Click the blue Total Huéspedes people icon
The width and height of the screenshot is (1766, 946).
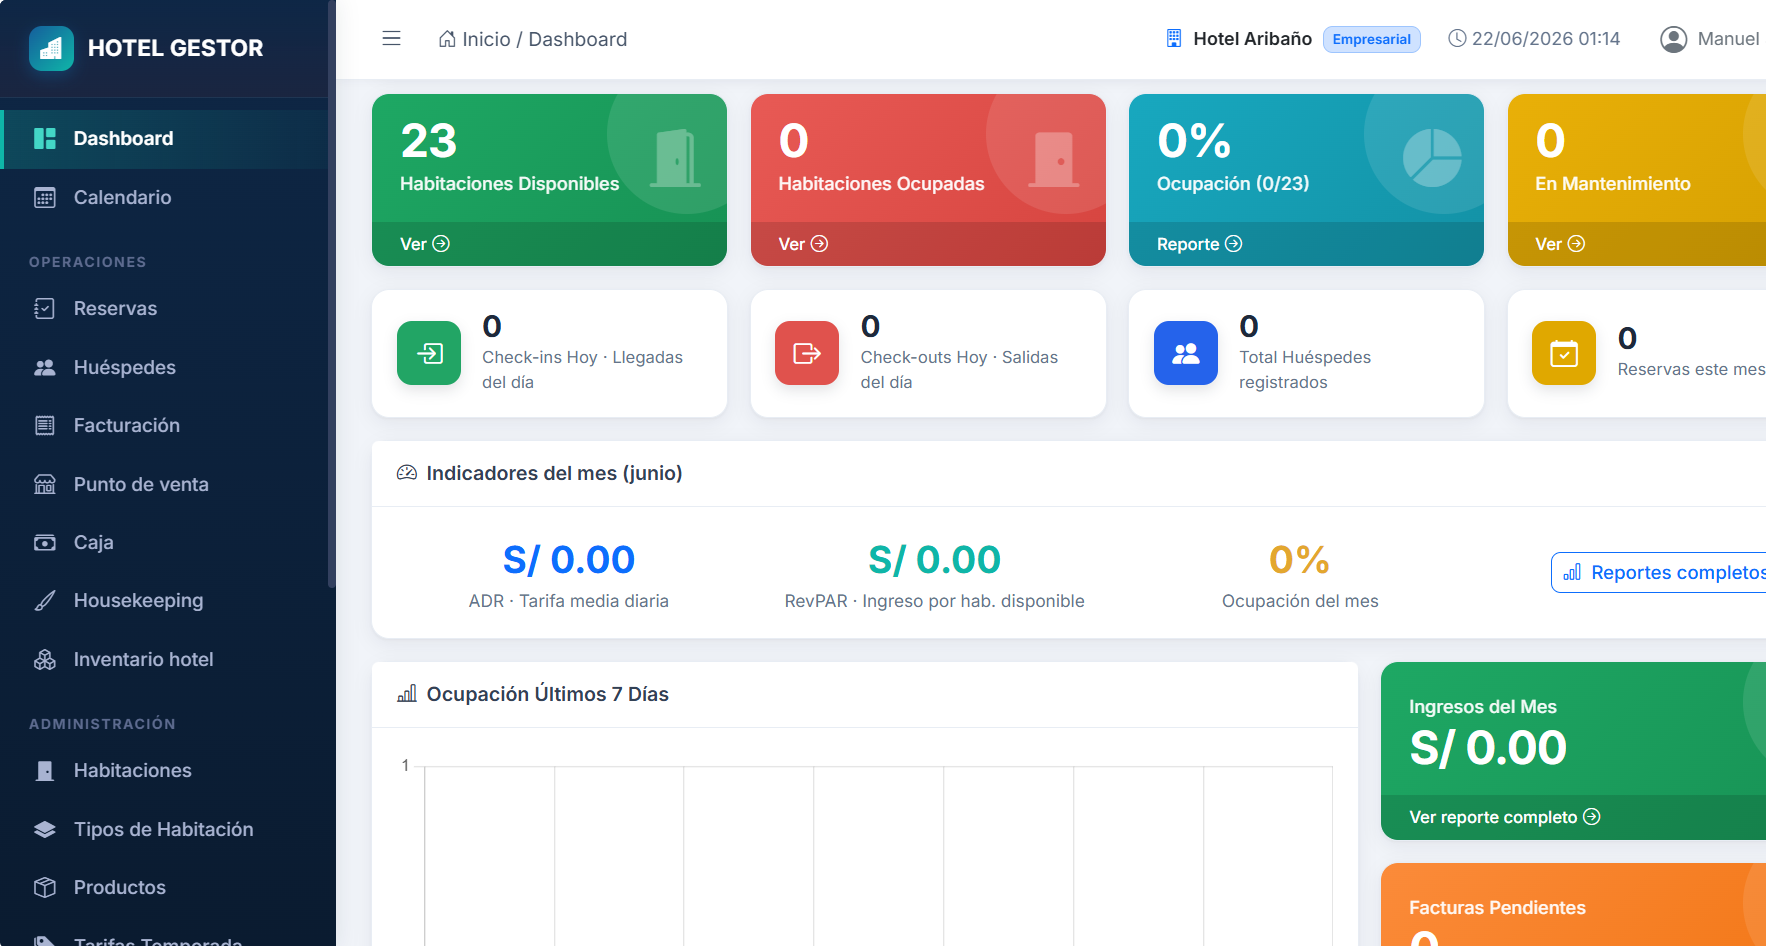coord(1186,353)
